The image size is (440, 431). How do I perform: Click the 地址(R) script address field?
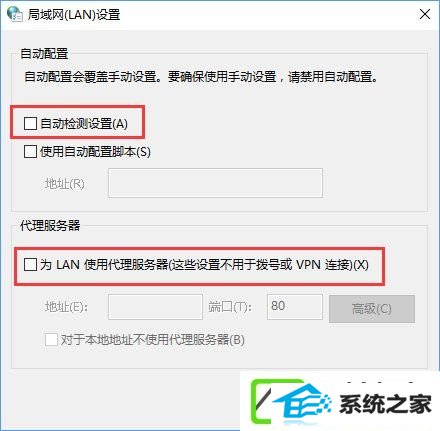click(x=215, y=183)
